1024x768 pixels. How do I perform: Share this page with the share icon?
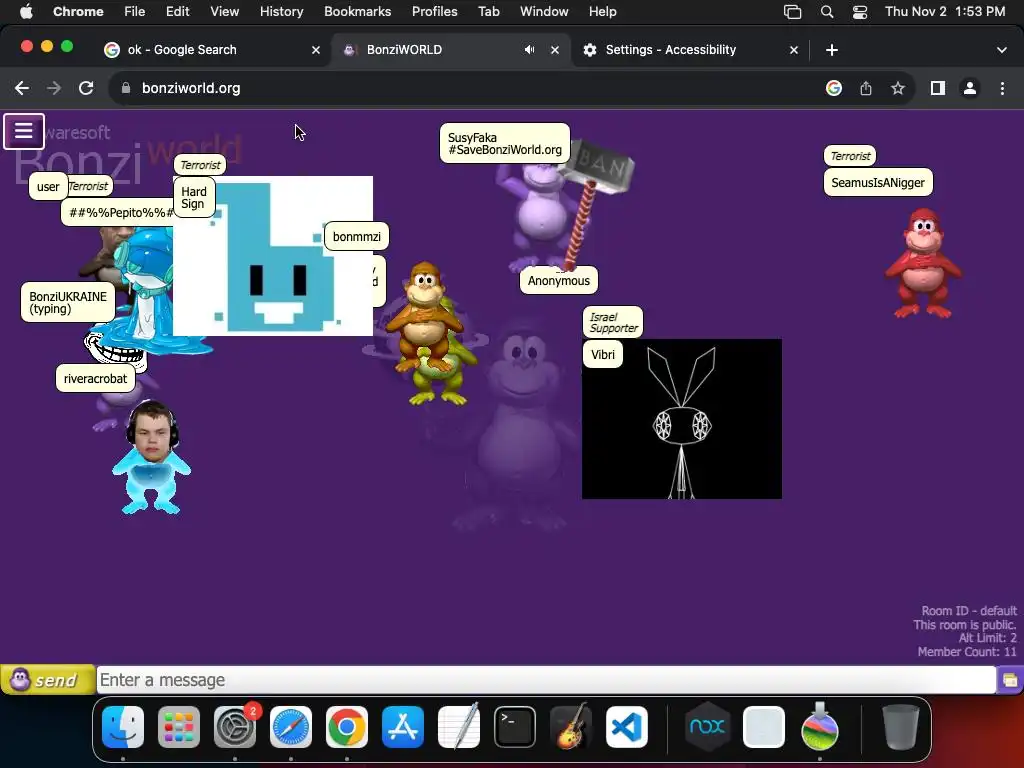coord(866,88)
